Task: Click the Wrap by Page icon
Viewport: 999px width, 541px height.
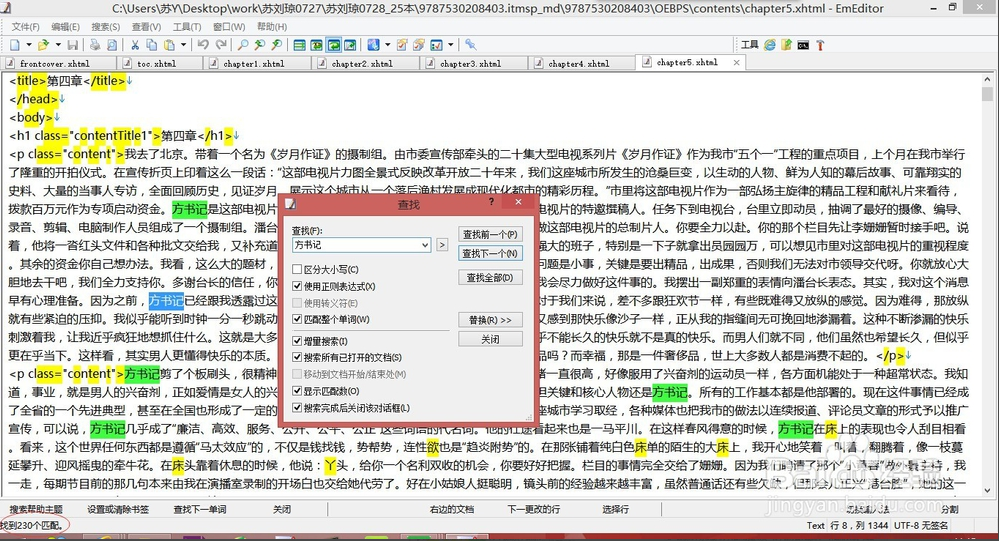Action: 350,45
